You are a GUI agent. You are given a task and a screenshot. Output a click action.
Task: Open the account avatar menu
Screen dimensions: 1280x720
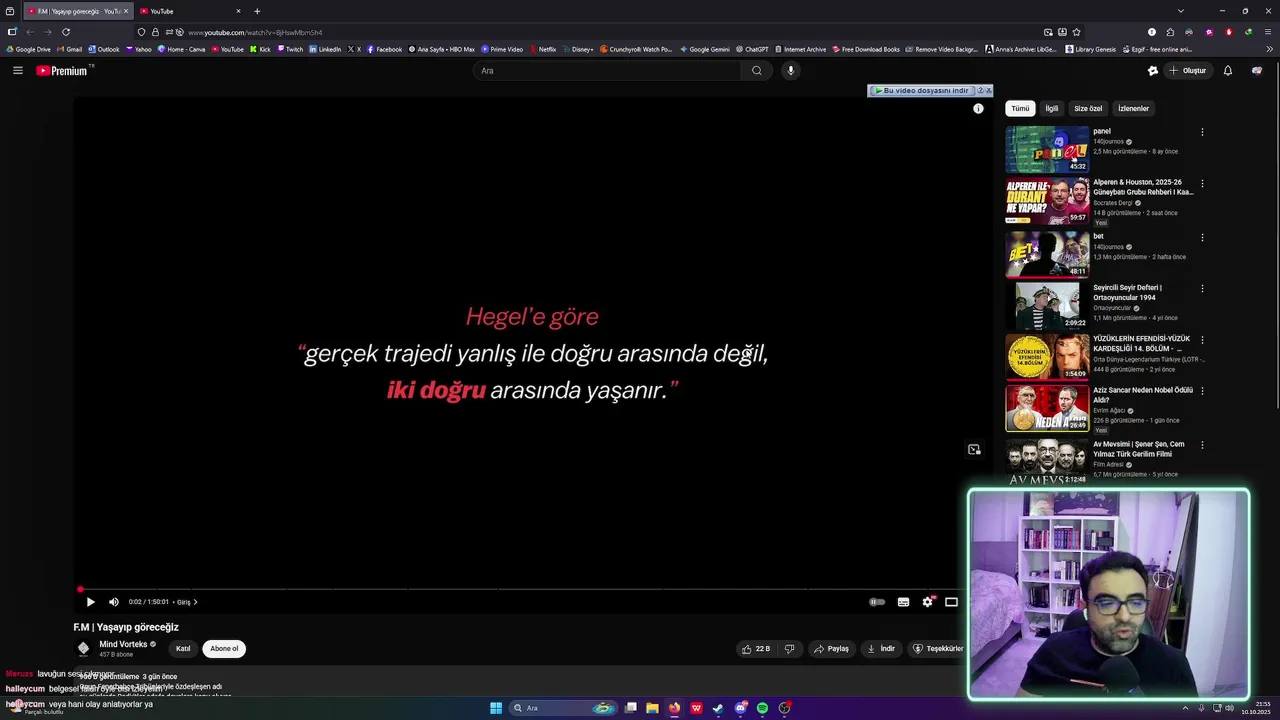pos(1257,70)
